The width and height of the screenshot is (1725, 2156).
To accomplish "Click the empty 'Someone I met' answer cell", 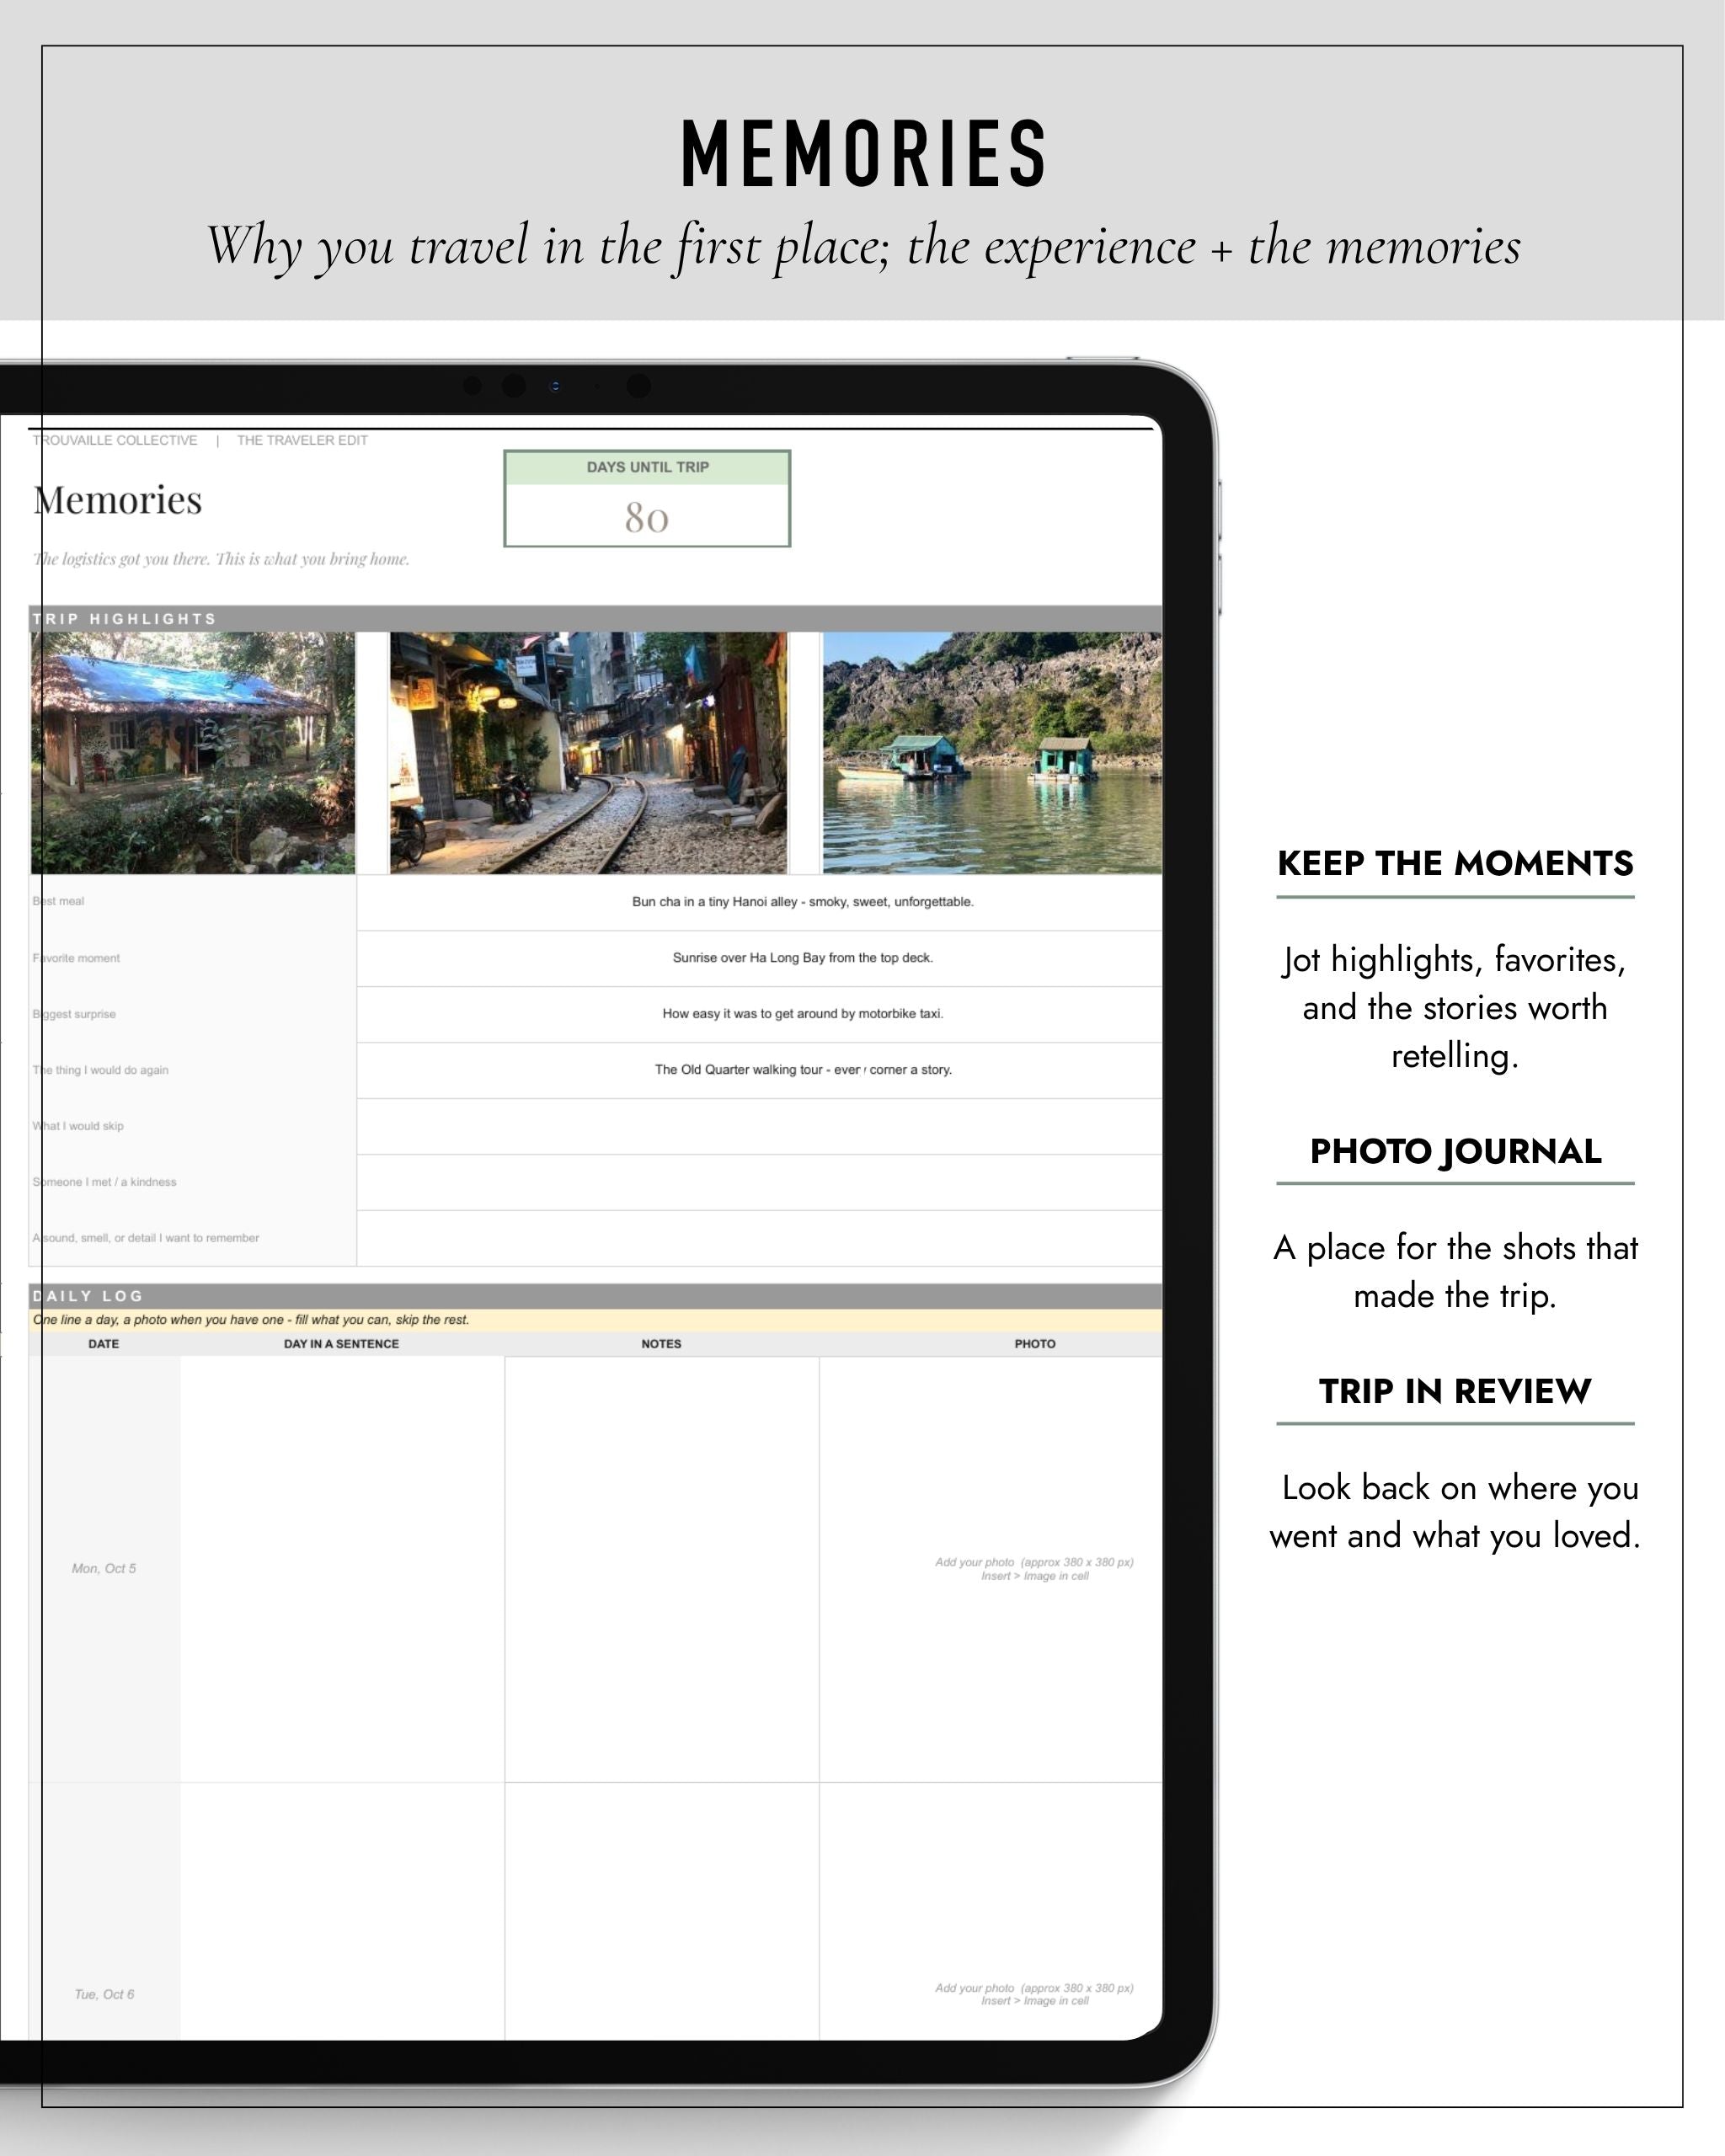I will coord(760,1182).
